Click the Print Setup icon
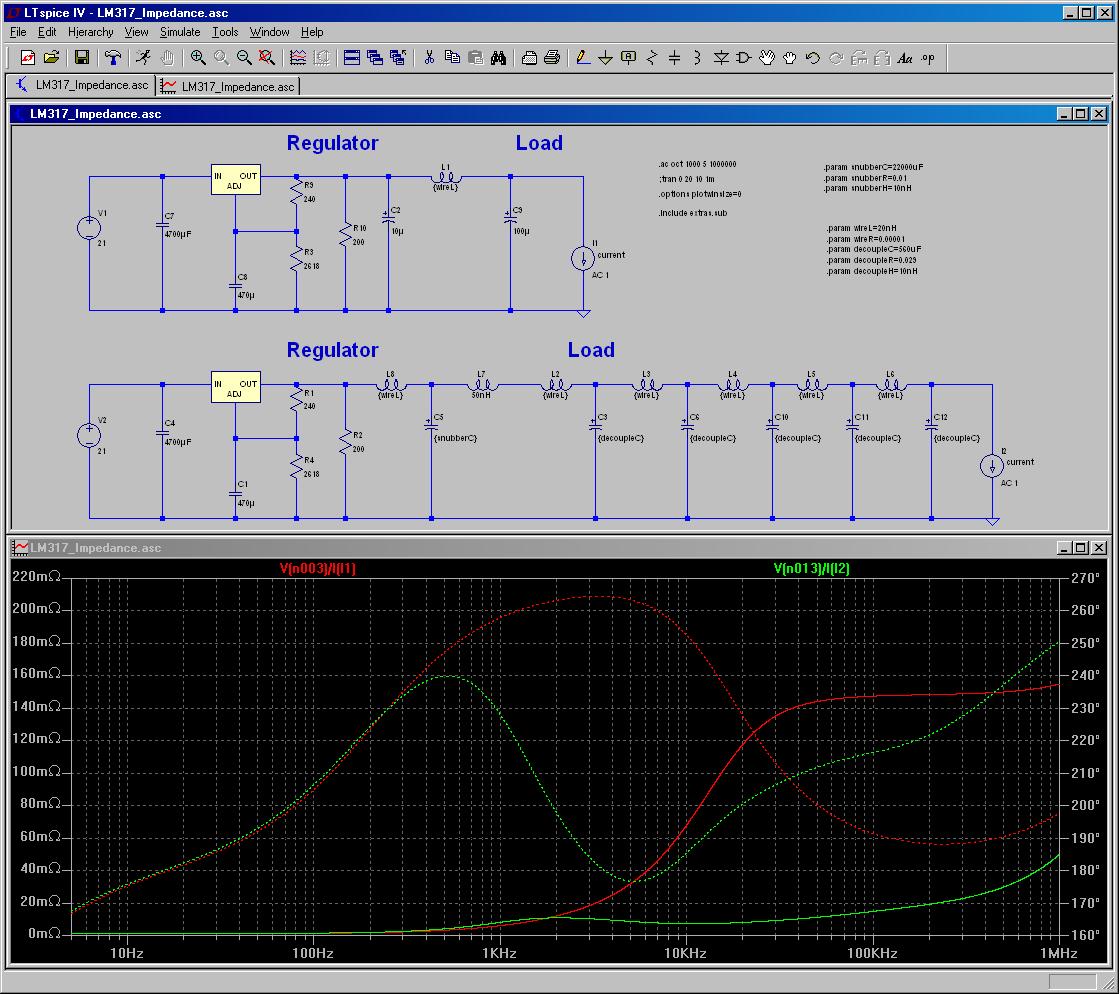Screen dimensions: 1120x994 pyautogui.click(x=529, y=58)
